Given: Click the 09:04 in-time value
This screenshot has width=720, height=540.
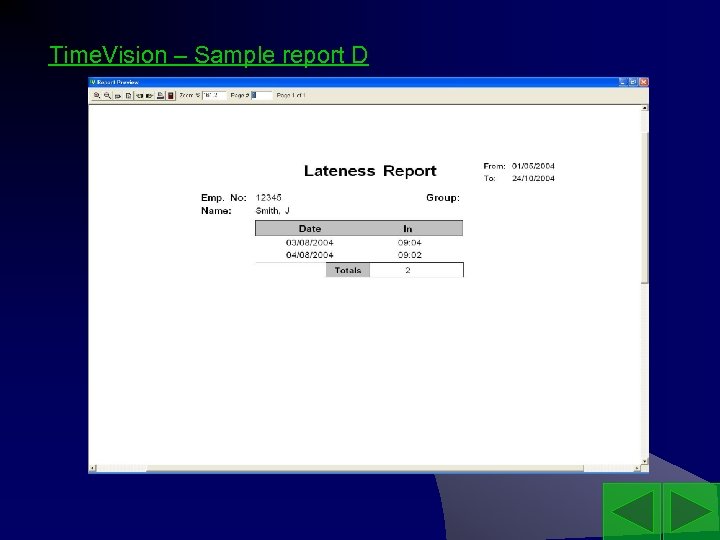Looking at the screenshot, I should pos(410,242).
